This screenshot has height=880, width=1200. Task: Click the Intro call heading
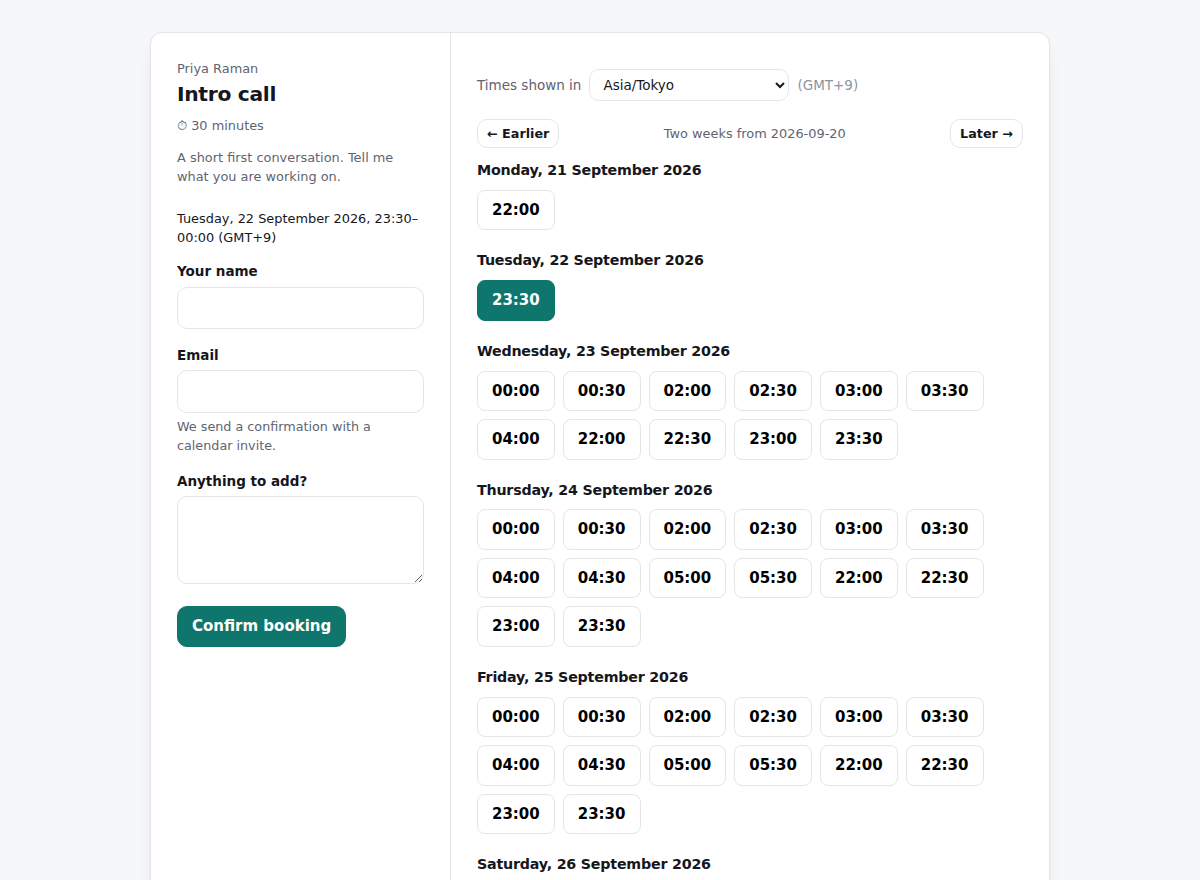click(x=227, y=94)
